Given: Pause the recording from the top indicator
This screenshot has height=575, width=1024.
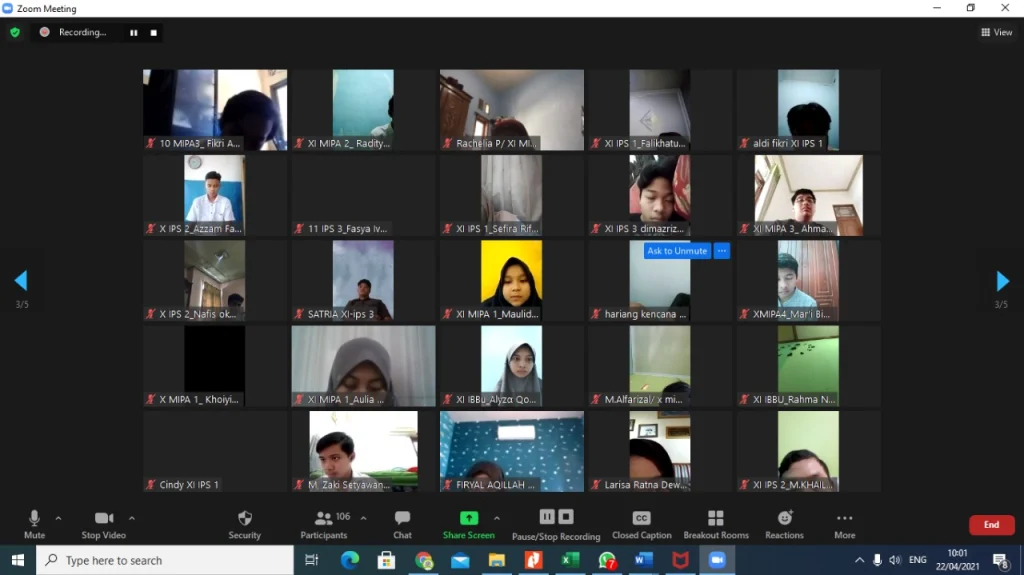Looking at the screenshot, I should pyautogui.click(x=133, y=32).
